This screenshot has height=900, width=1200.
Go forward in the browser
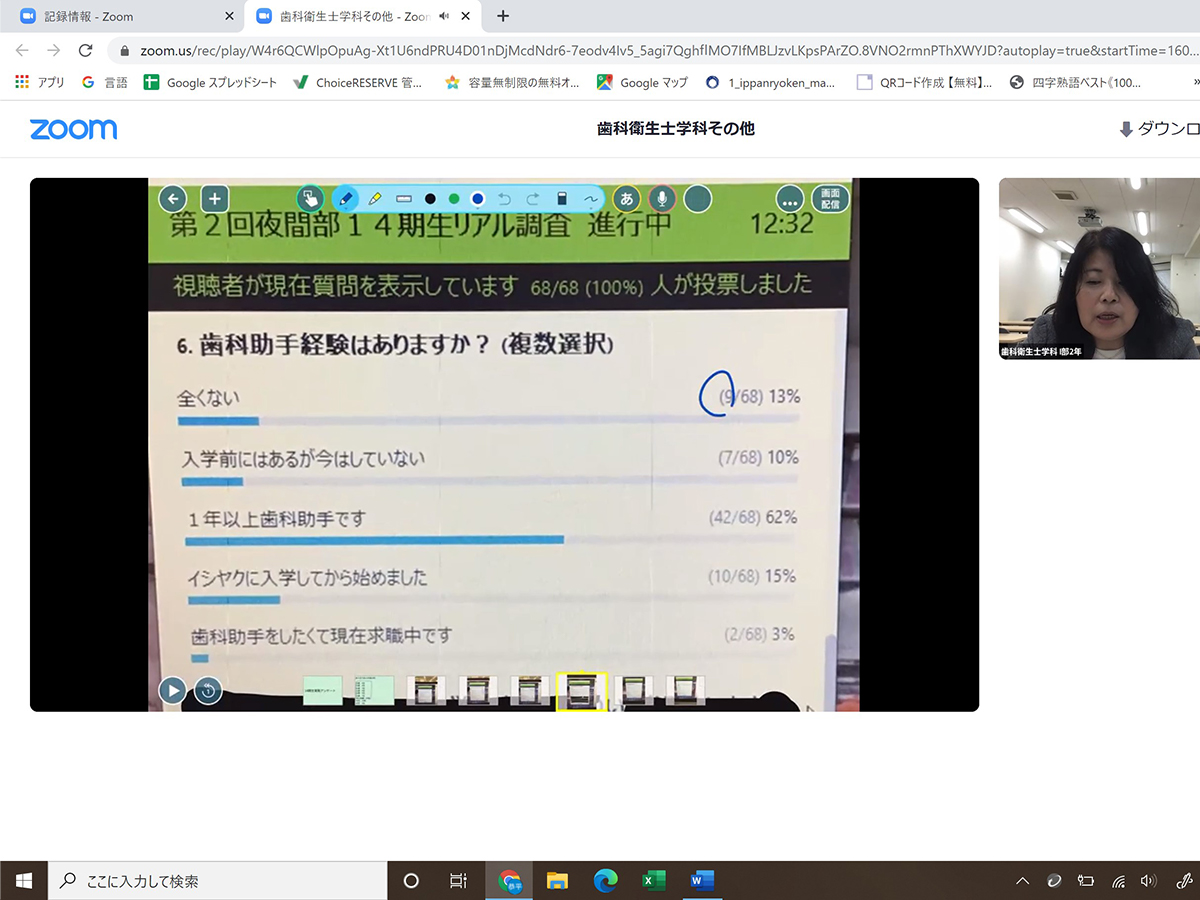tap(54, 50)
